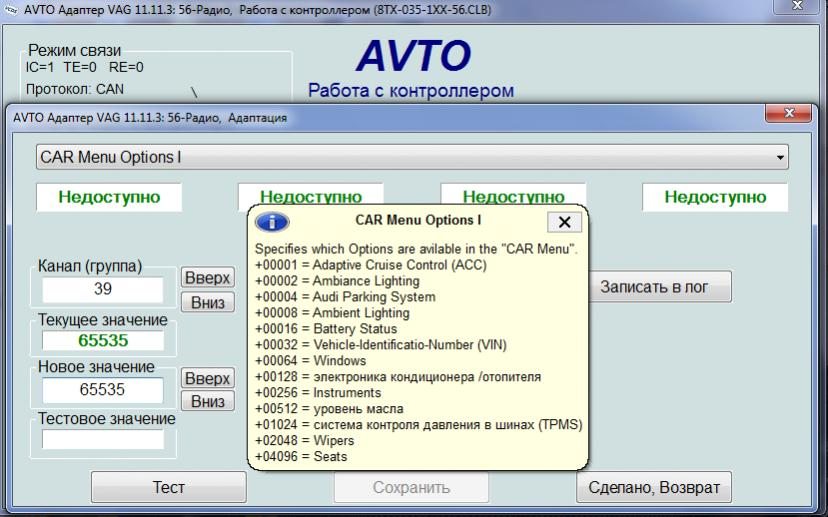Screen dimensions: 828x517
Task: Select the +00004 Audi Parking System line
Action: pyautogui.click(x=345, y=297)
